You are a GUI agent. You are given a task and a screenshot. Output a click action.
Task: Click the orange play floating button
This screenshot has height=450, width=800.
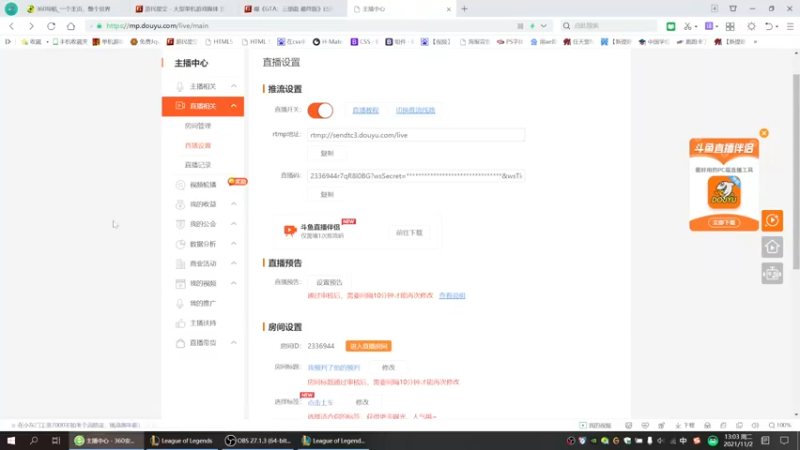[772, 220]
